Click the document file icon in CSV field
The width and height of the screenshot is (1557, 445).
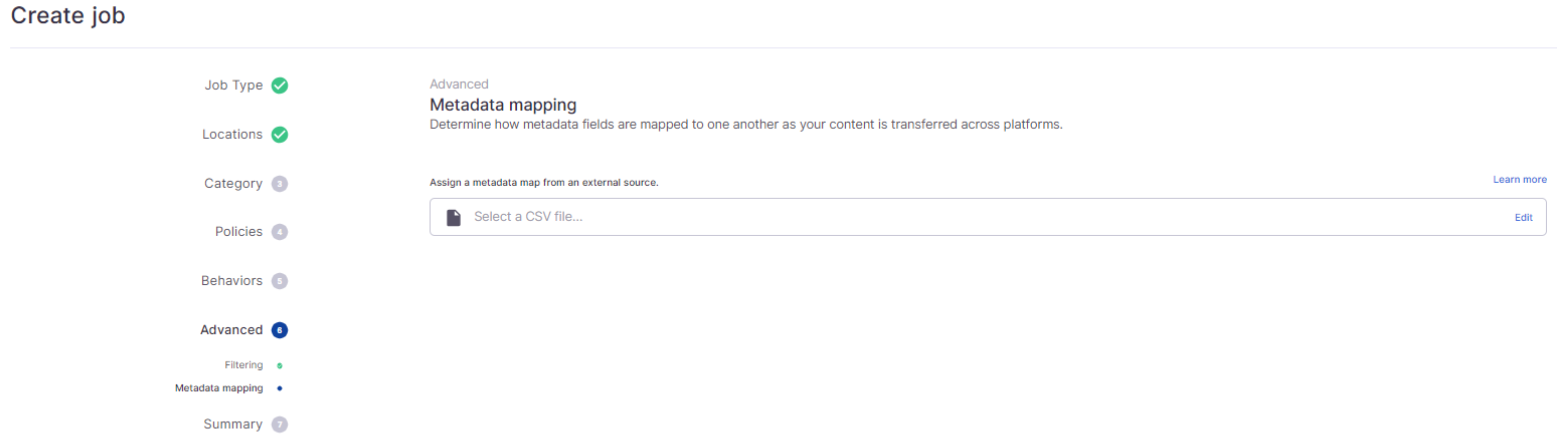click(454, 217)
